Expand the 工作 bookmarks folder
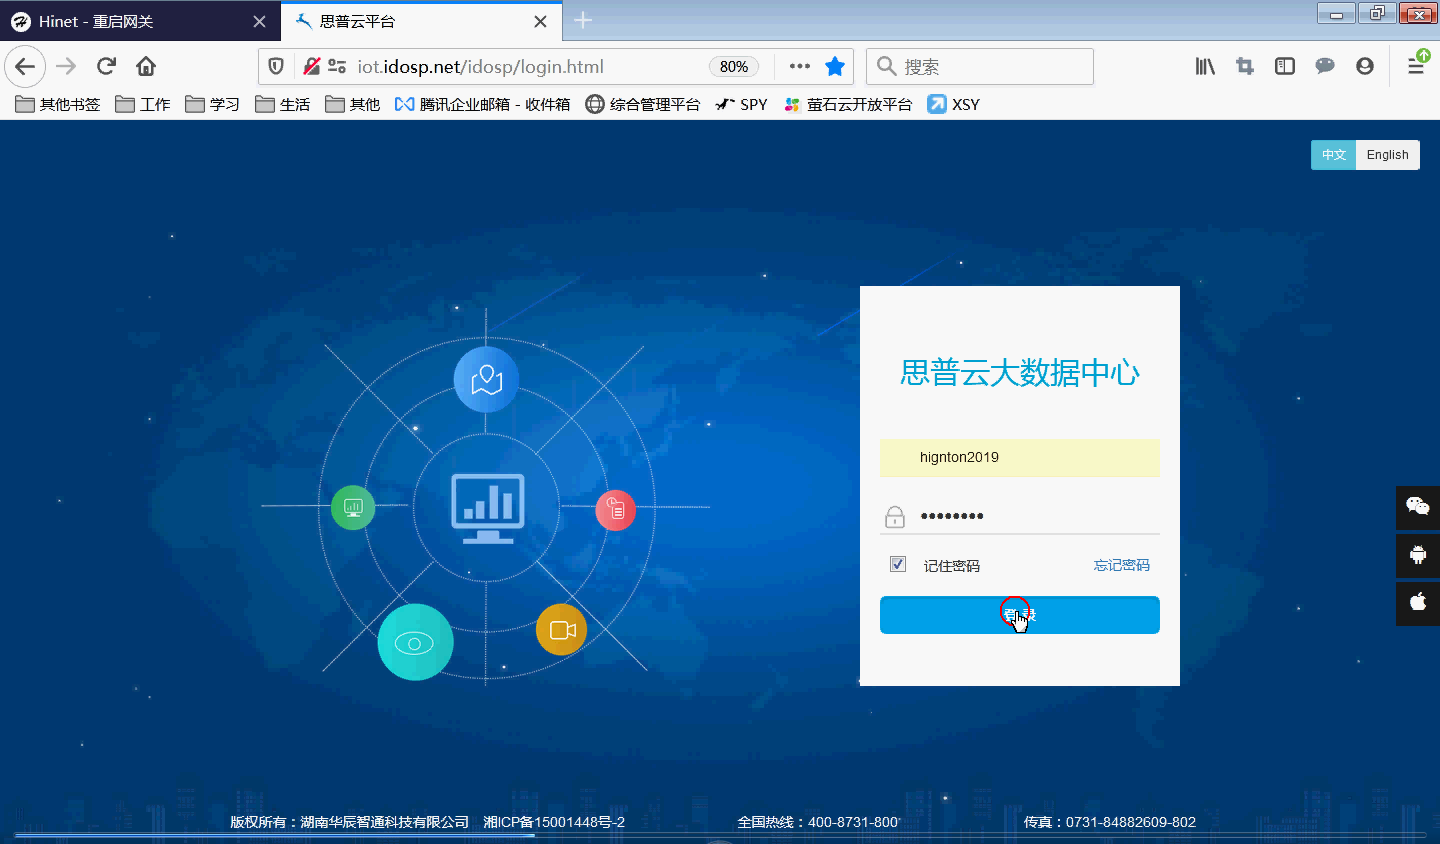Screen dimensions: 1440x844 click(143, 104)
